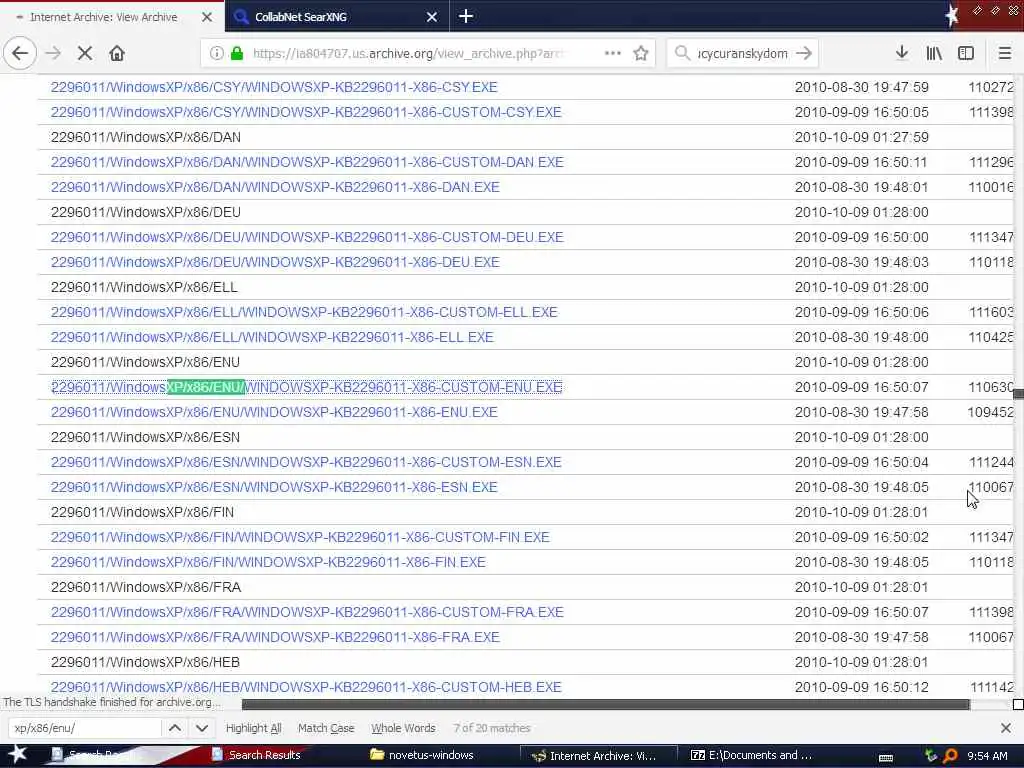Open page actions three-dot menu
1024x768 pixels.
pos(613,53)
